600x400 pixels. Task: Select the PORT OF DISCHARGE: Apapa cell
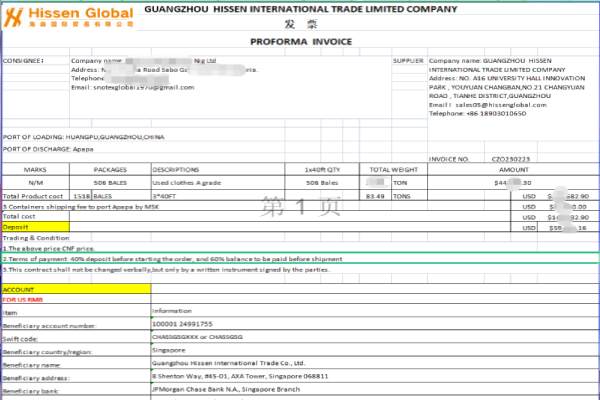pos(48,149)
